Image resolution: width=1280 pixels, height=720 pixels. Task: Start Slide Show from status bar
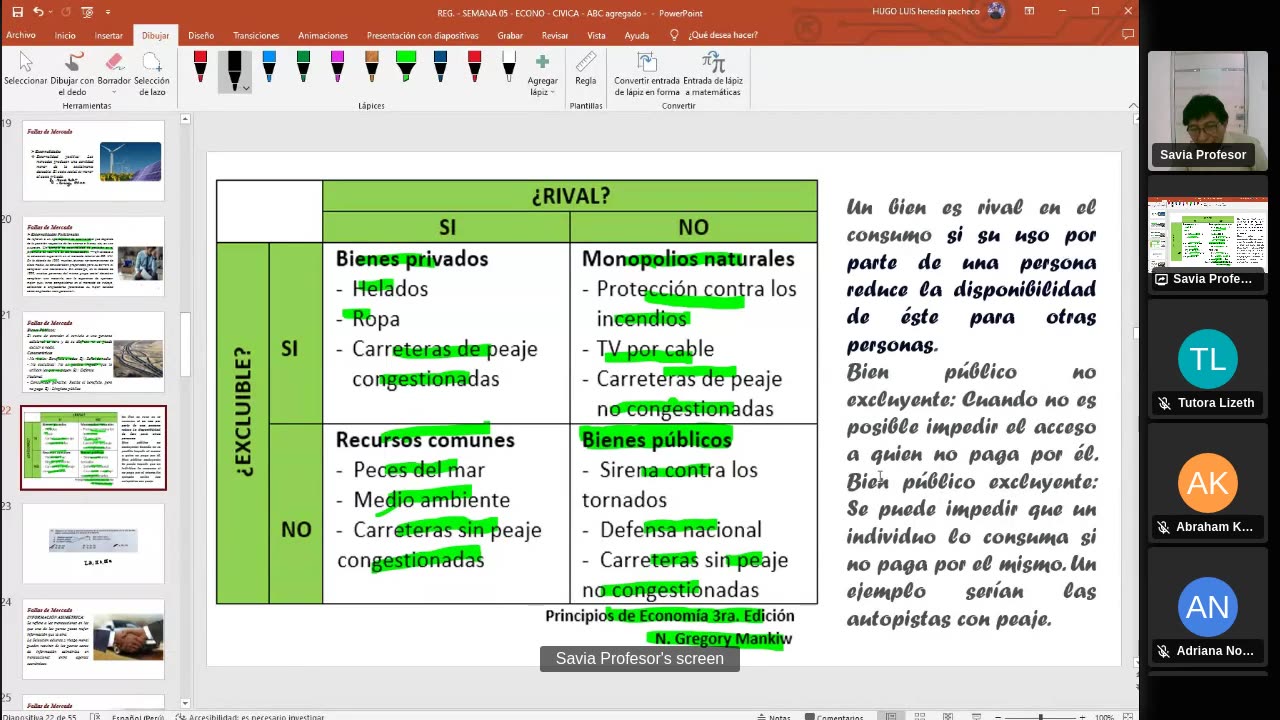975,716
